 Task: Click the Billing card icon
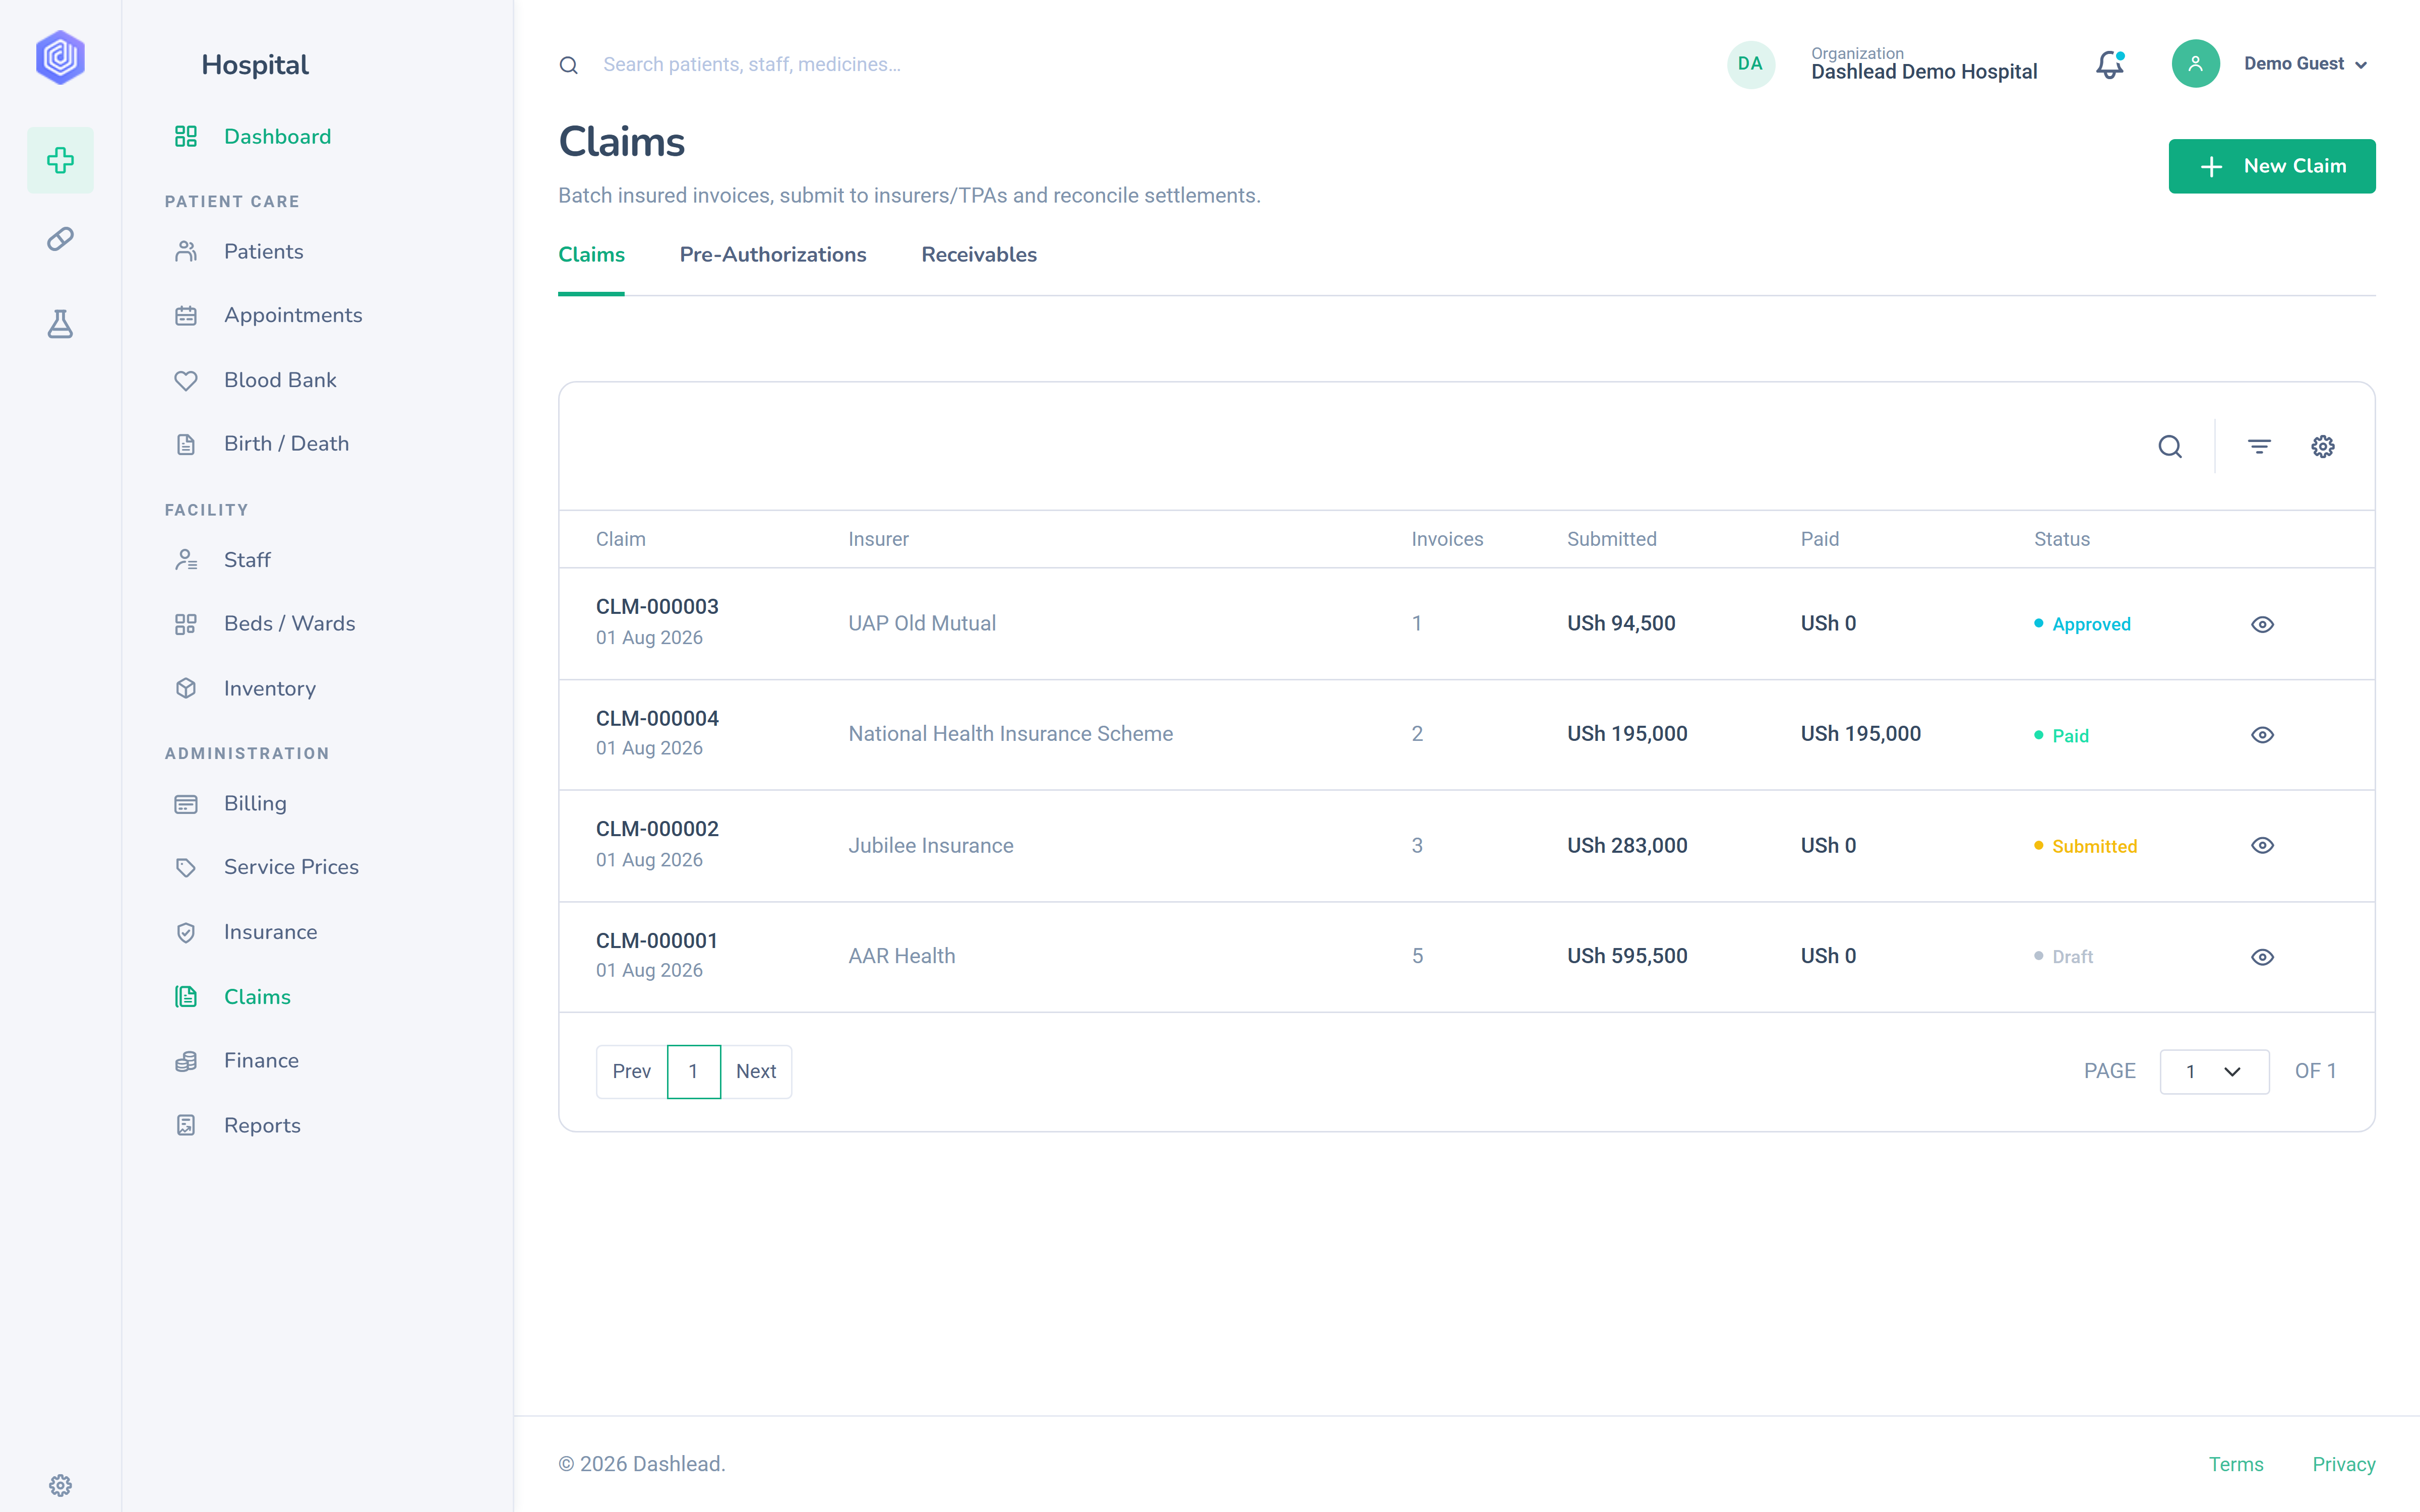click(186, 804)
